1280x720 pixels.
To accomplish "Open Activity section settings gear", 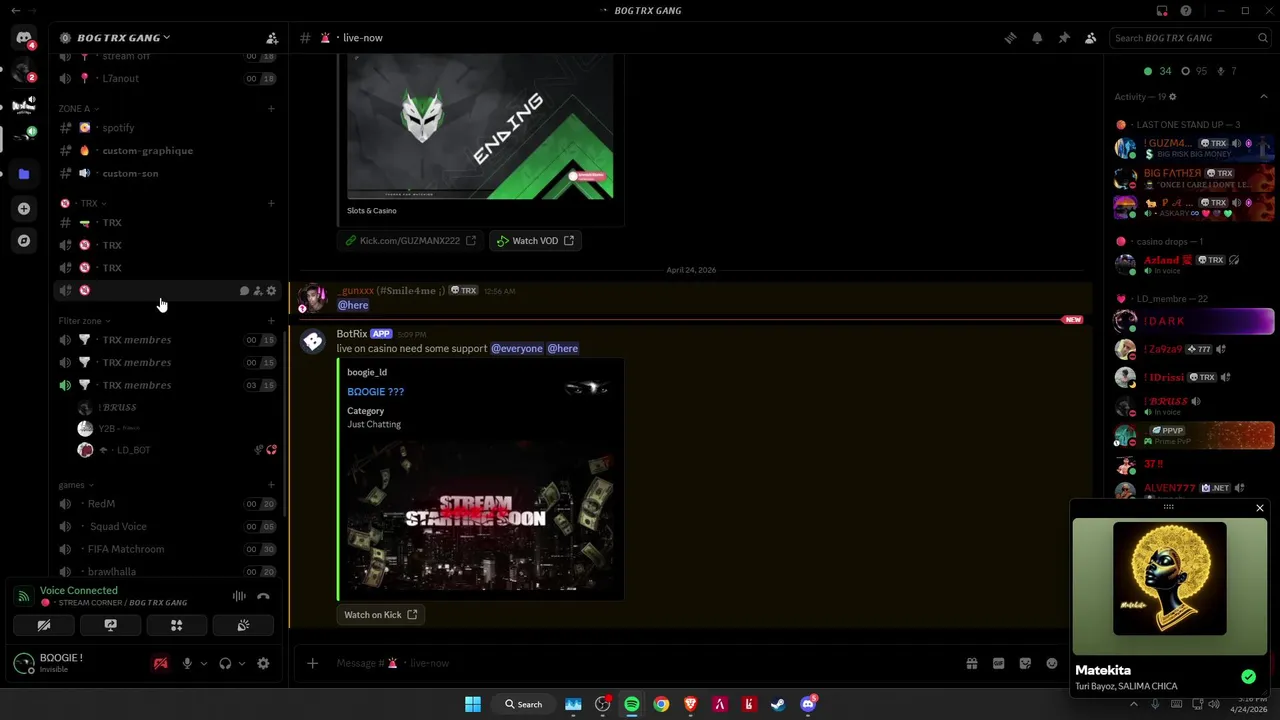I will (1173, 97).
